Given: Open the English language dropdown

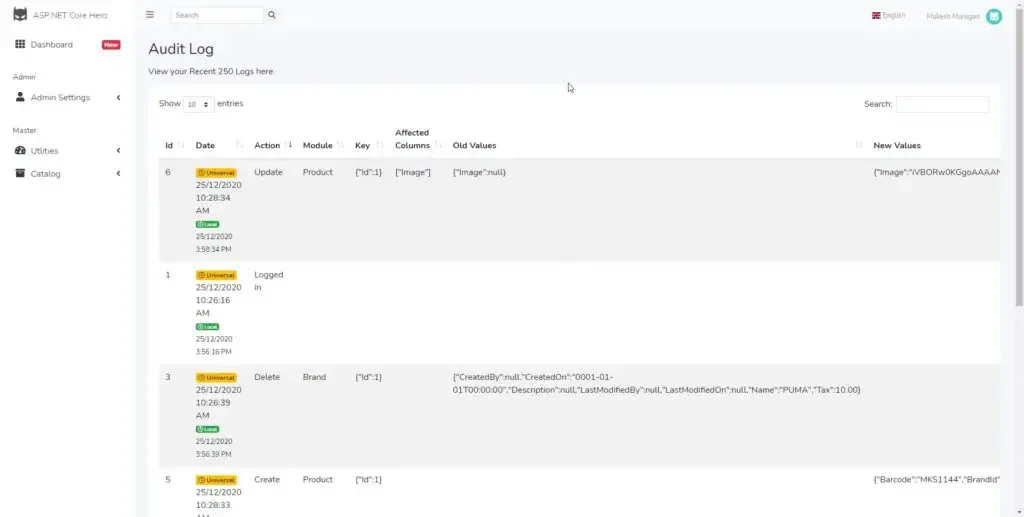Looking at the screenshot, I should click(888, 16).
